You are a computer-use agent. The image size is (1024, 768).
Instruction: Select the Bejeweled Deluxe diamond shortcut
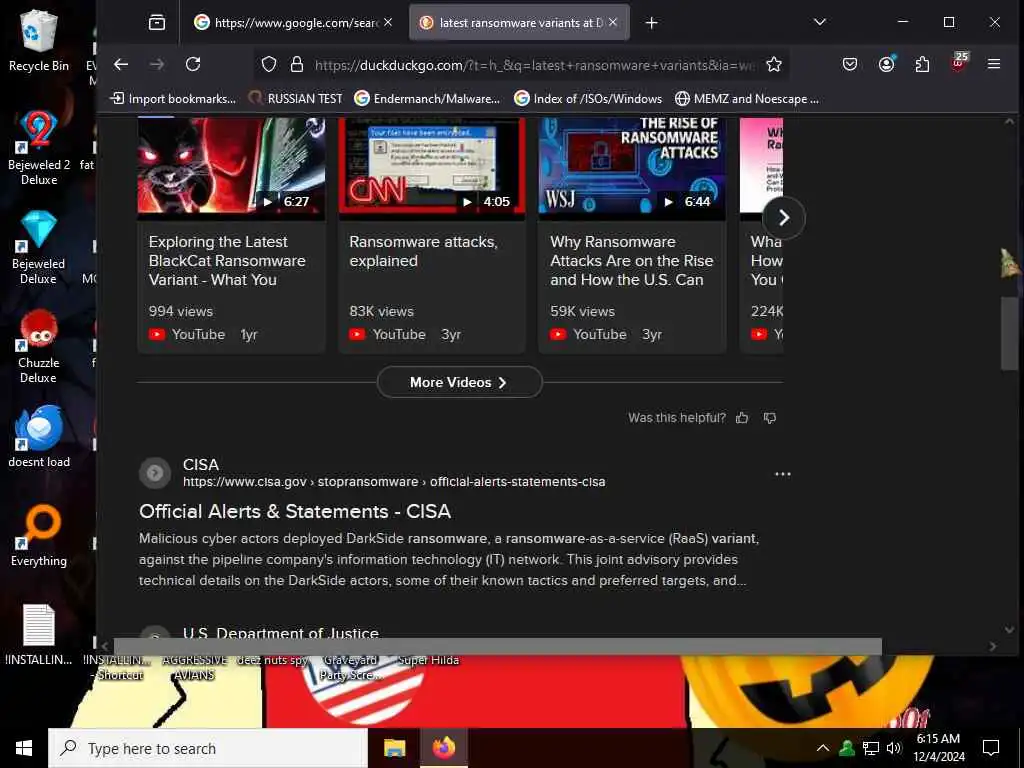click(x=39, y=248)
